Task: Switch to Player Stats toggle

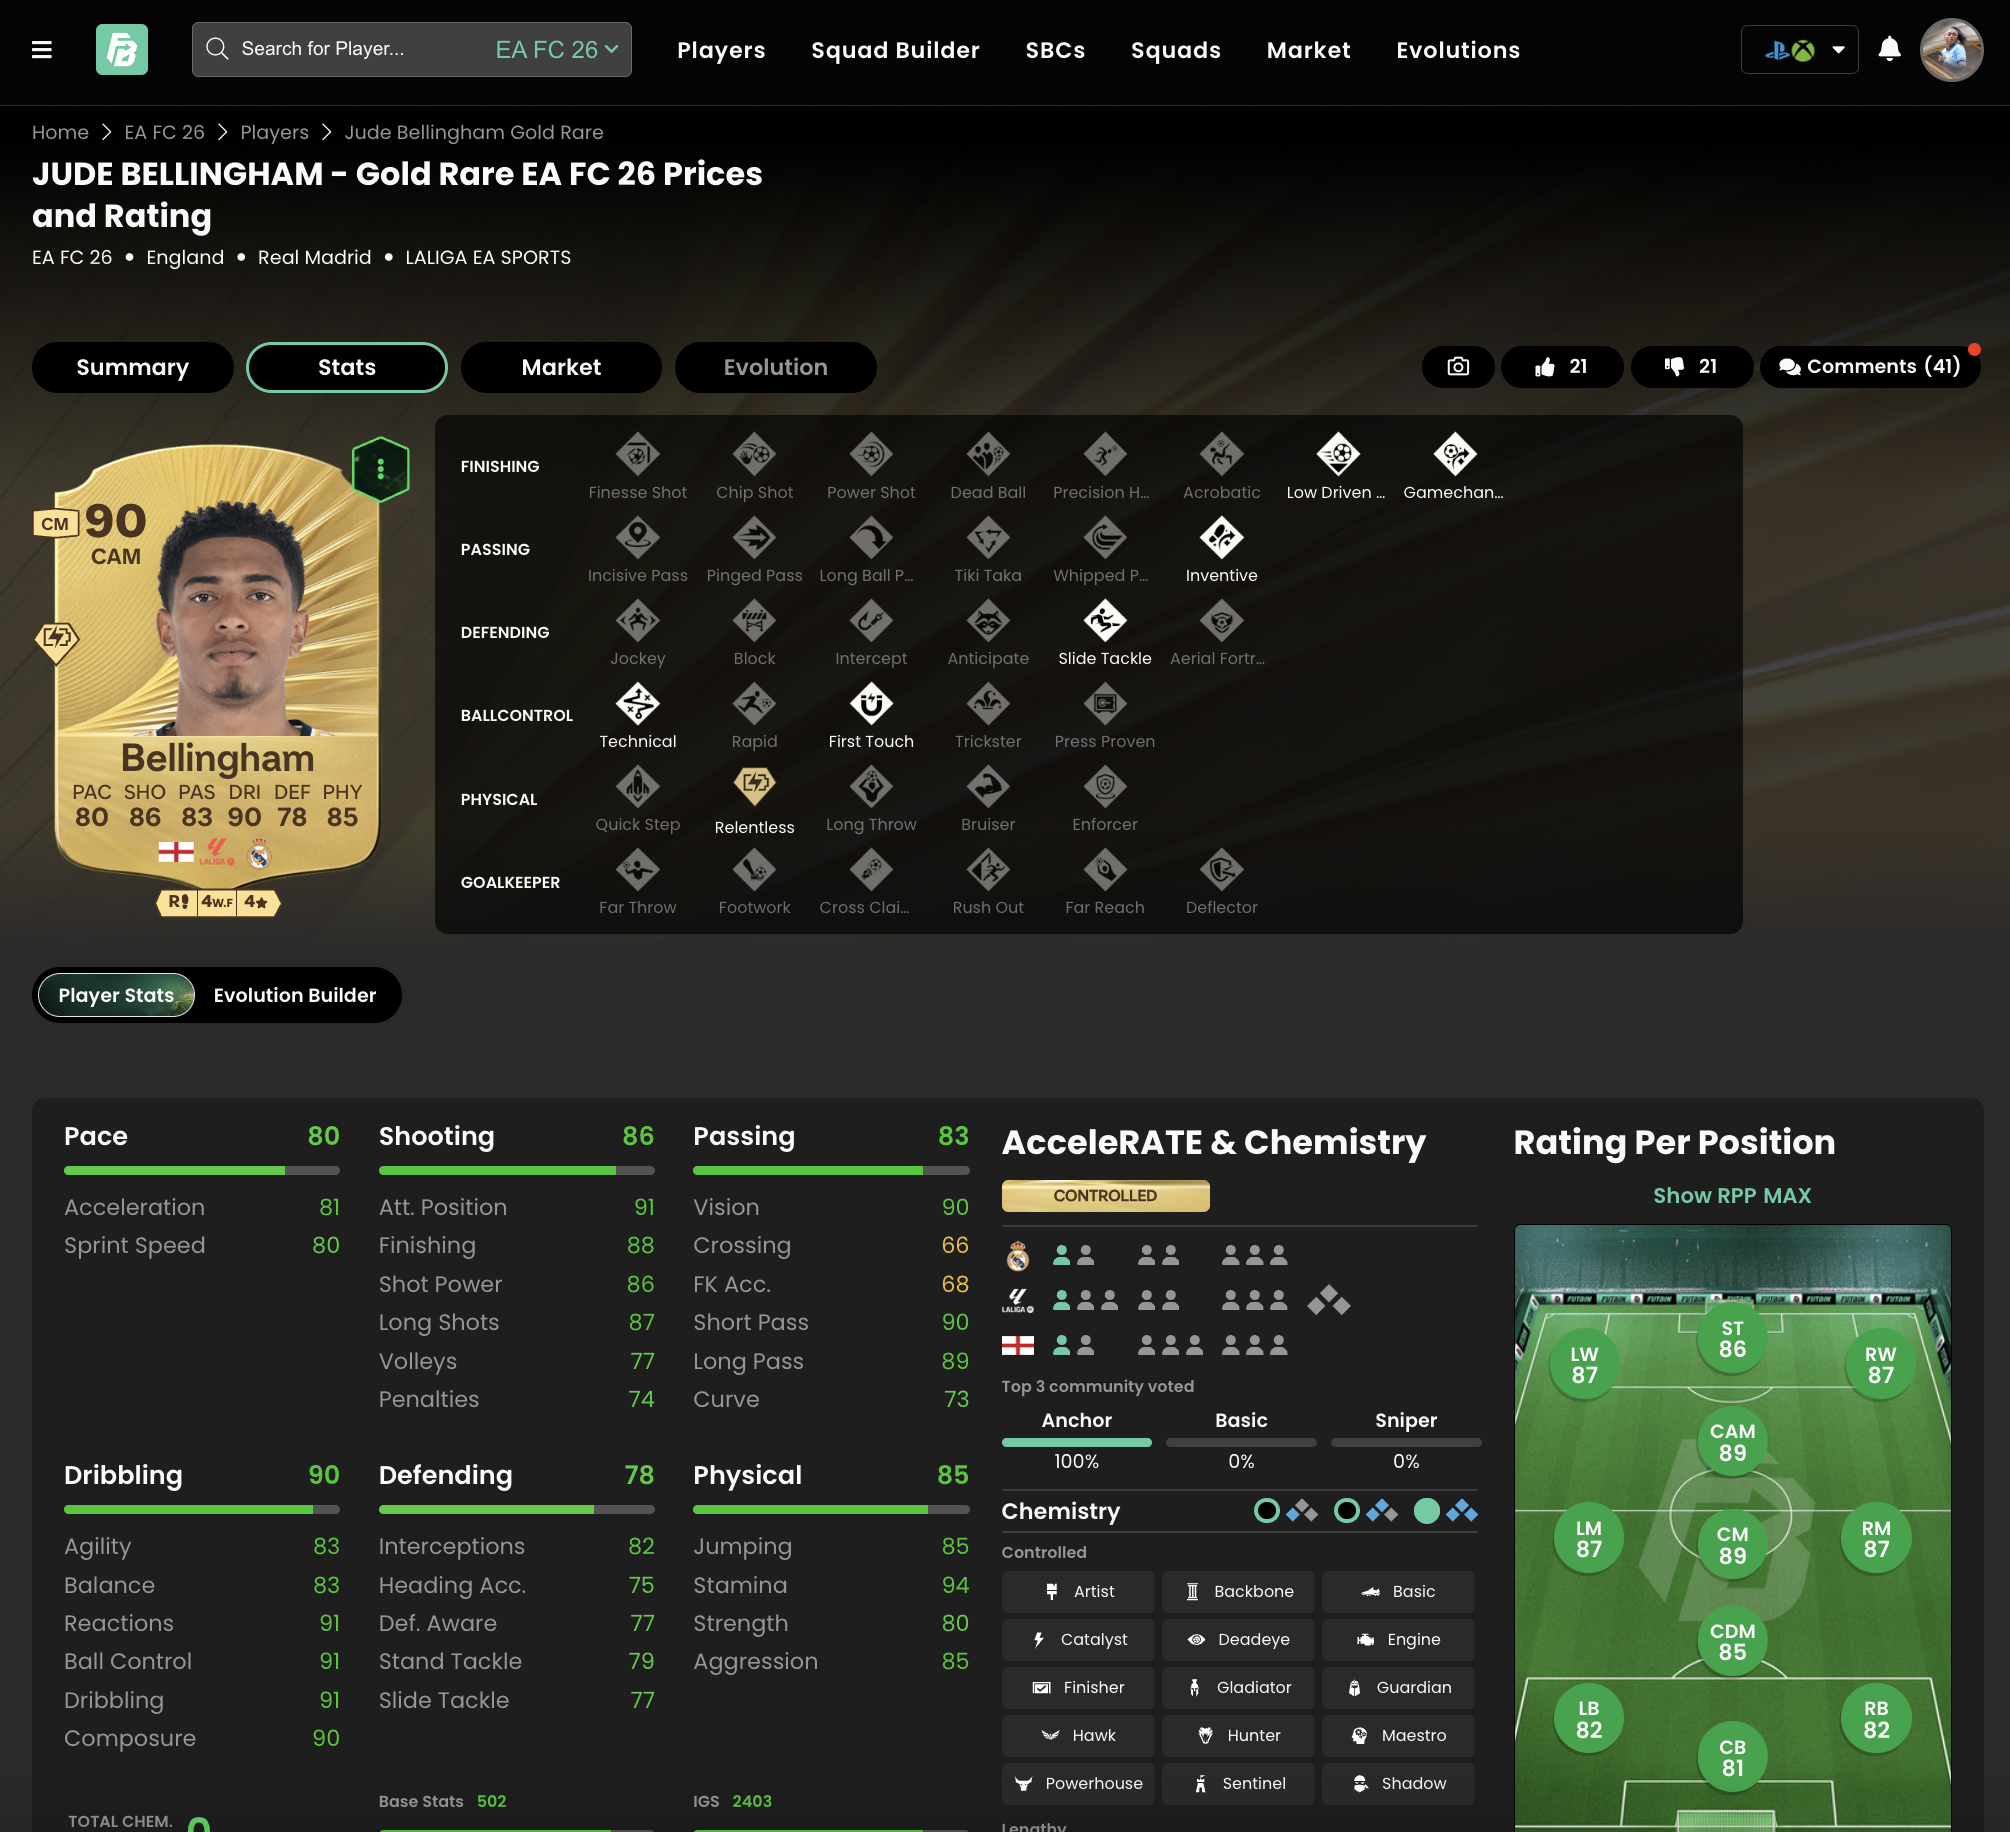Action: (x=116, y=995)
